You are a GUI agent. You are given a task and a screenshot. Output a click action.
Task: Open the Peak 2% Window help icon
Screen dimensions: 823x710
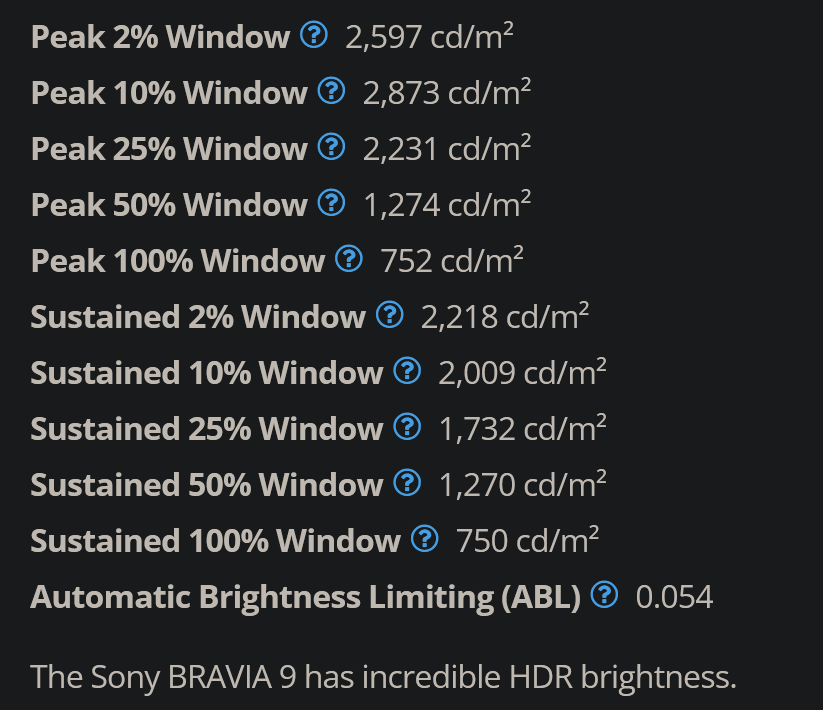pos(313,34)
